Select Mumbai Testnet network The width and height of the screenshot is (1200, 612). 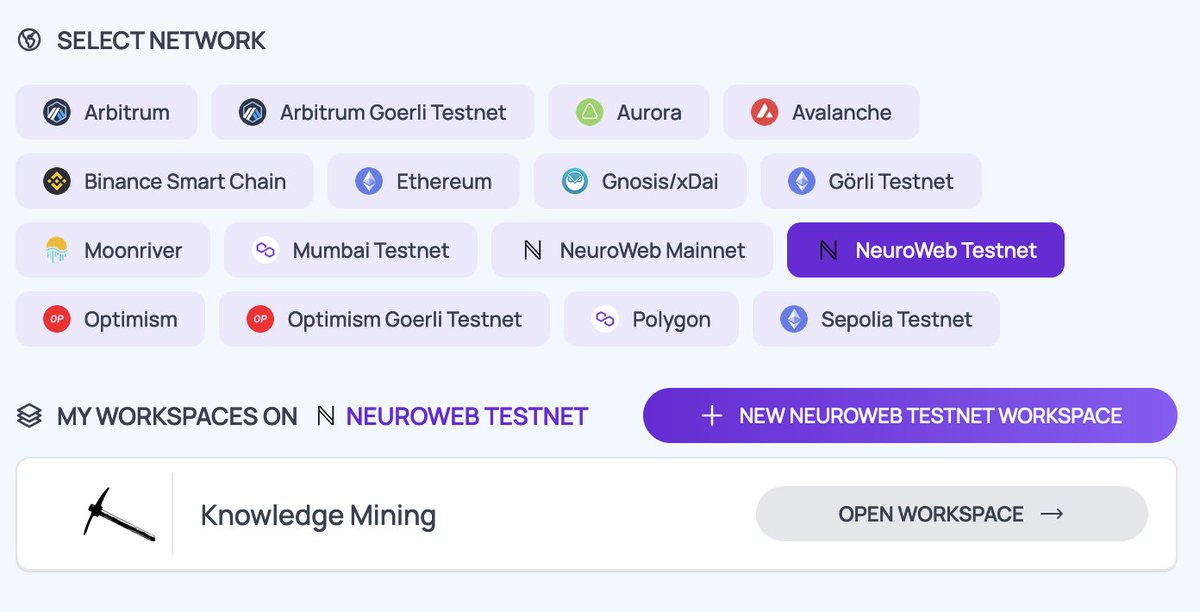[x=351, y=250]
